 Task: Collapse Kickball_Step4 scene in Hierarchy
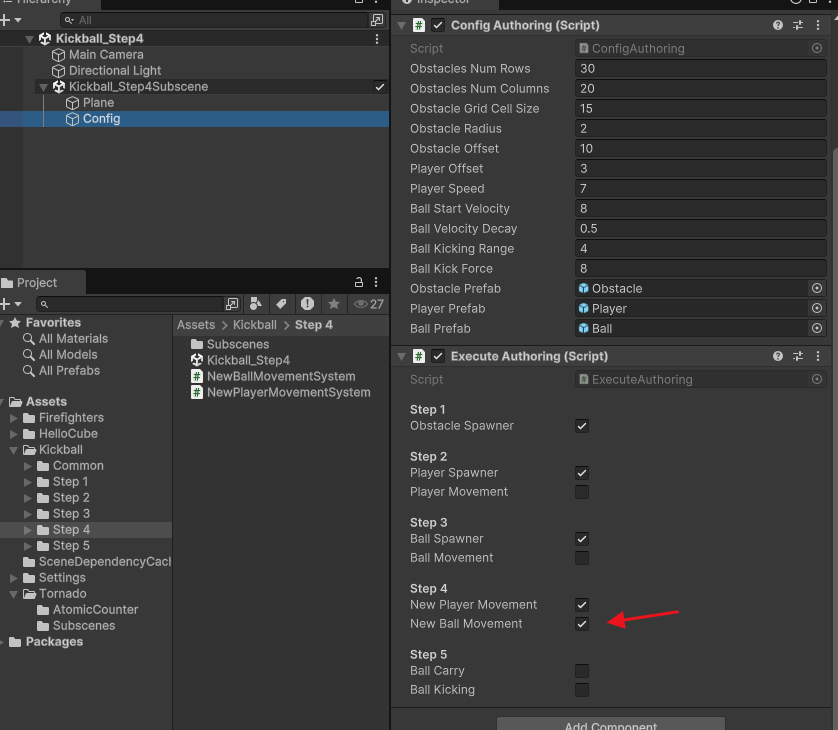tap(30, 39)
